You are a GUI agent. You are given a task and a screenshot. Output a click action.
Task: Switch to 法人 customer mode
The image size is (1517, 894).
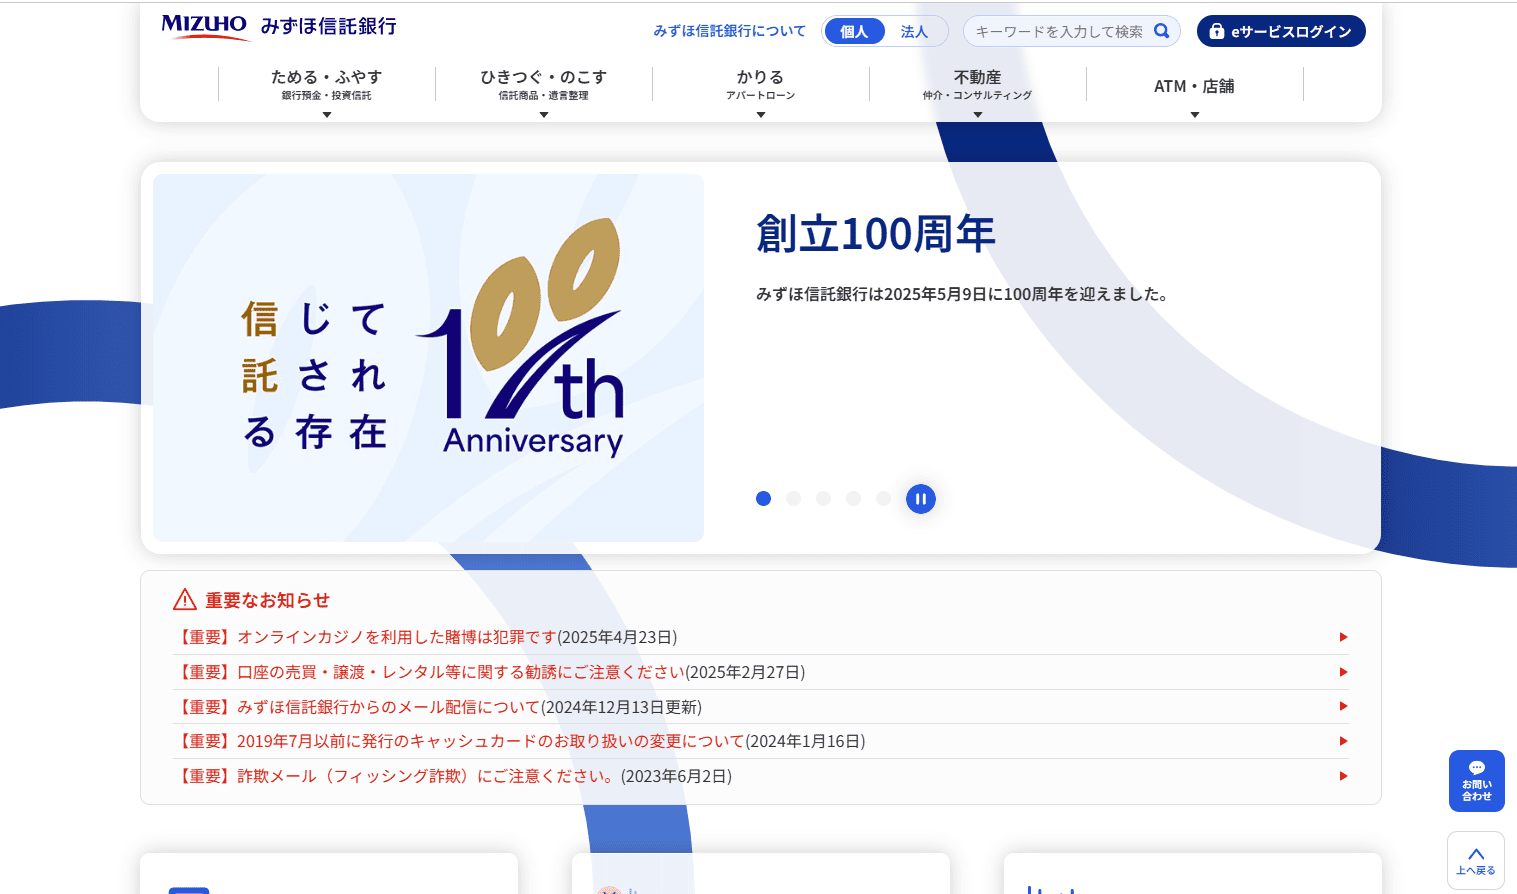pos(914,31)
